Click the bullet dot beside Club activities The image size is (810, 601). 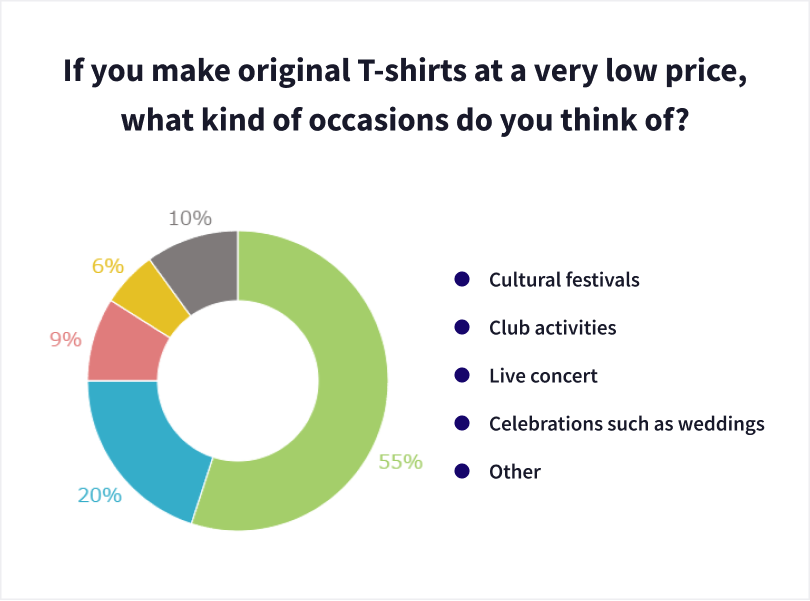[x=461, y=328]
